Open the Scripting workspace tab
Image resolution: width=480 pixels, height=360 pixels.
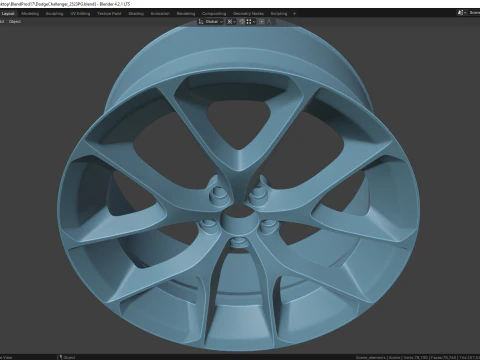[x=279, y=14]
